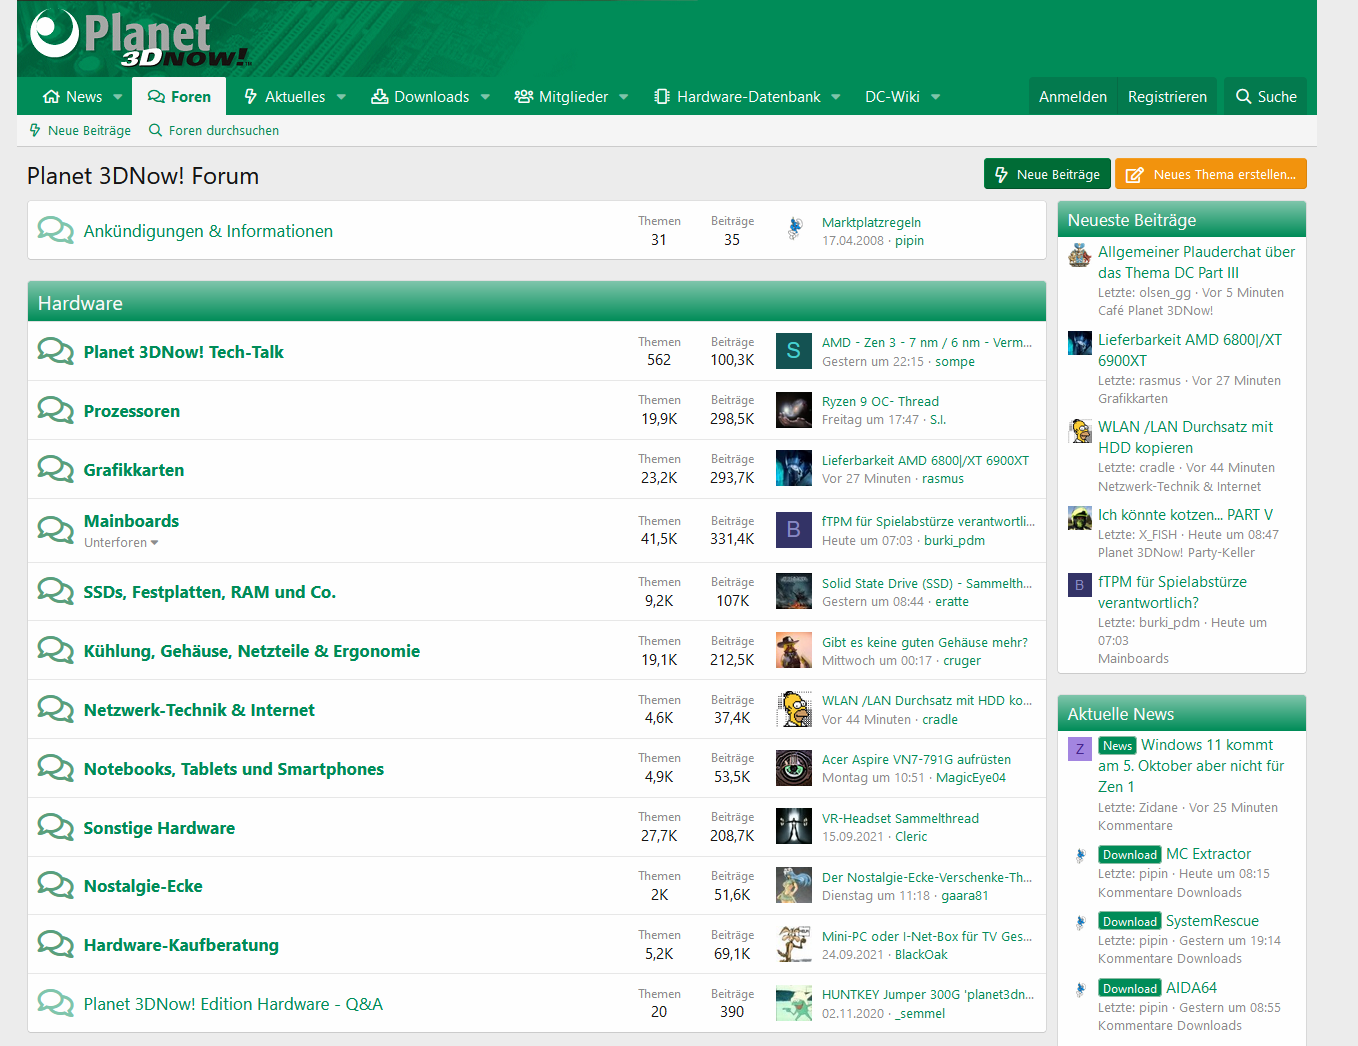Click the Registrieren link
Screen dimensions: 1358x1046
[1167, 97]
